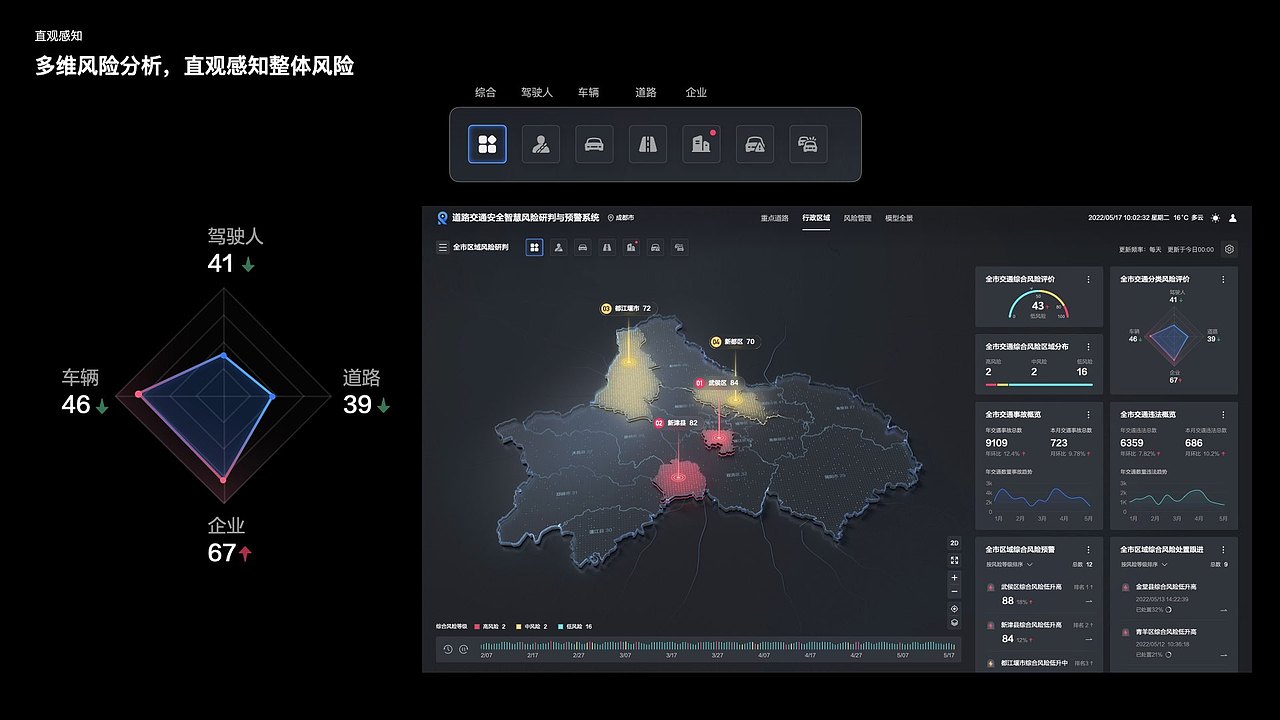
Task: Click the dashboard logo pin icon
Action: 442,217
